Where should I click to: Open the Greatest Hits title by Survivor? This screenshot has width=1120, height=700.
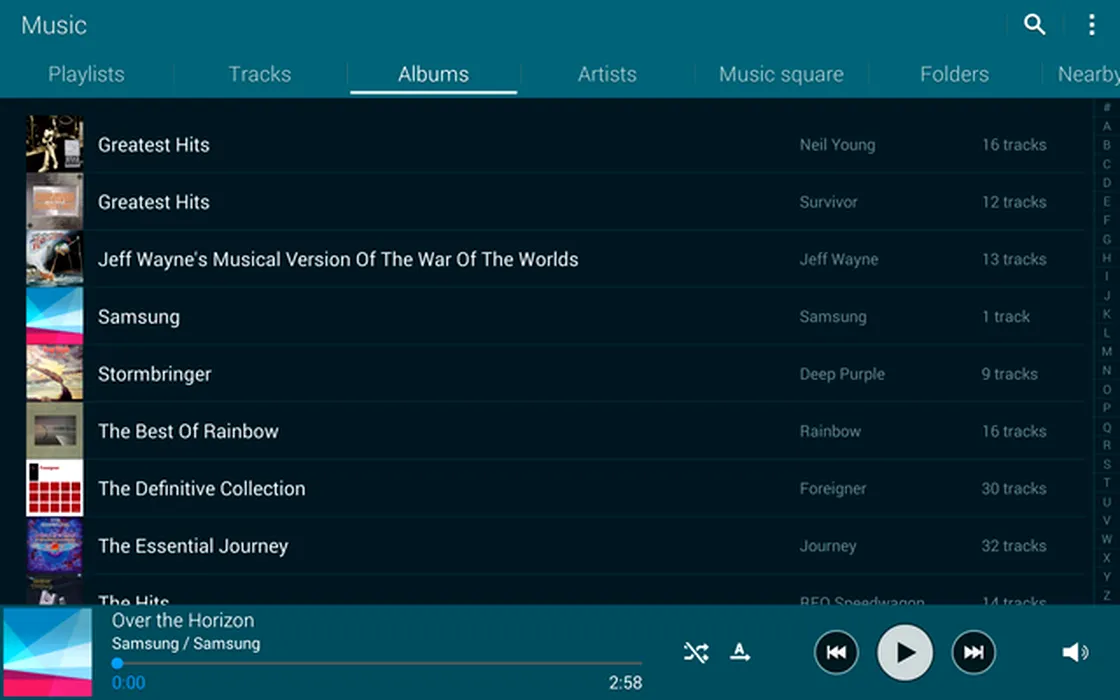point(154,202)
